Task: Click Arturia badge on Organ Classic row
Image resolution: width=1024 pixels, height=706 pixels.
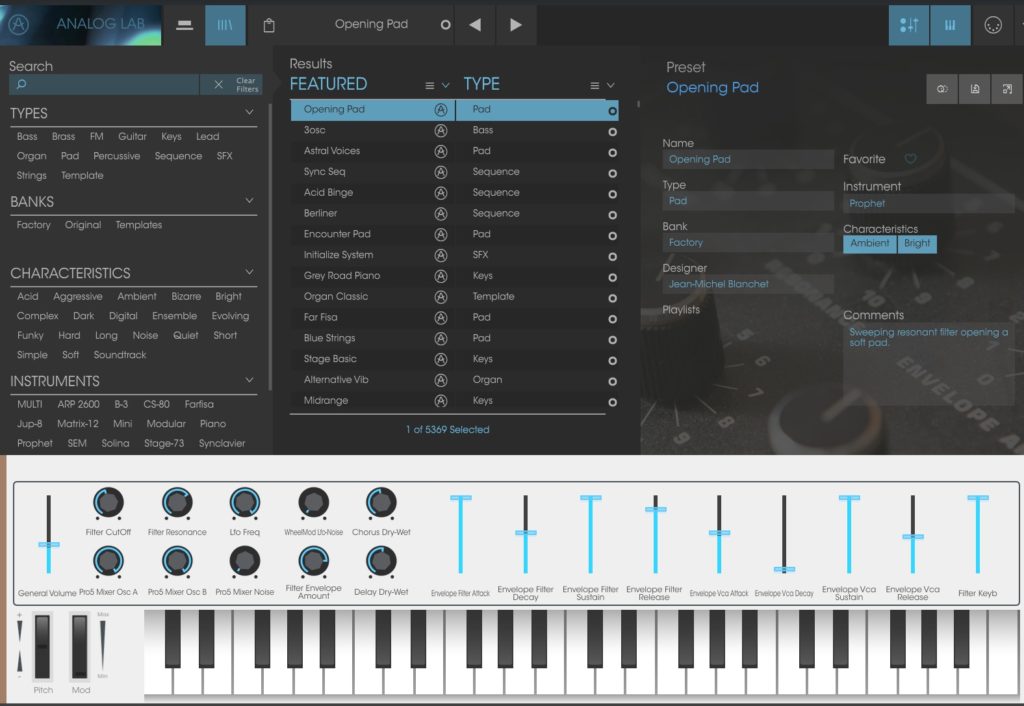Action: 441,297
